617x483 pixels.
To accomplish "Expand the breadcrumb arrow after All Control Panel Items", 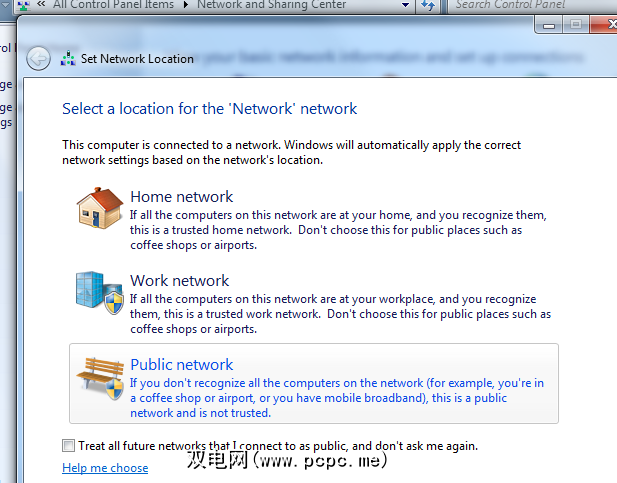I will (185, 5).
